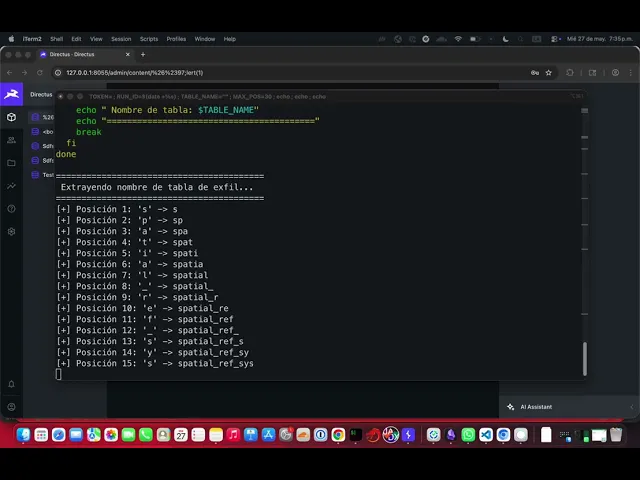
Task: Click the 'break' keyword in the terminal
Action: pos(89,132)
